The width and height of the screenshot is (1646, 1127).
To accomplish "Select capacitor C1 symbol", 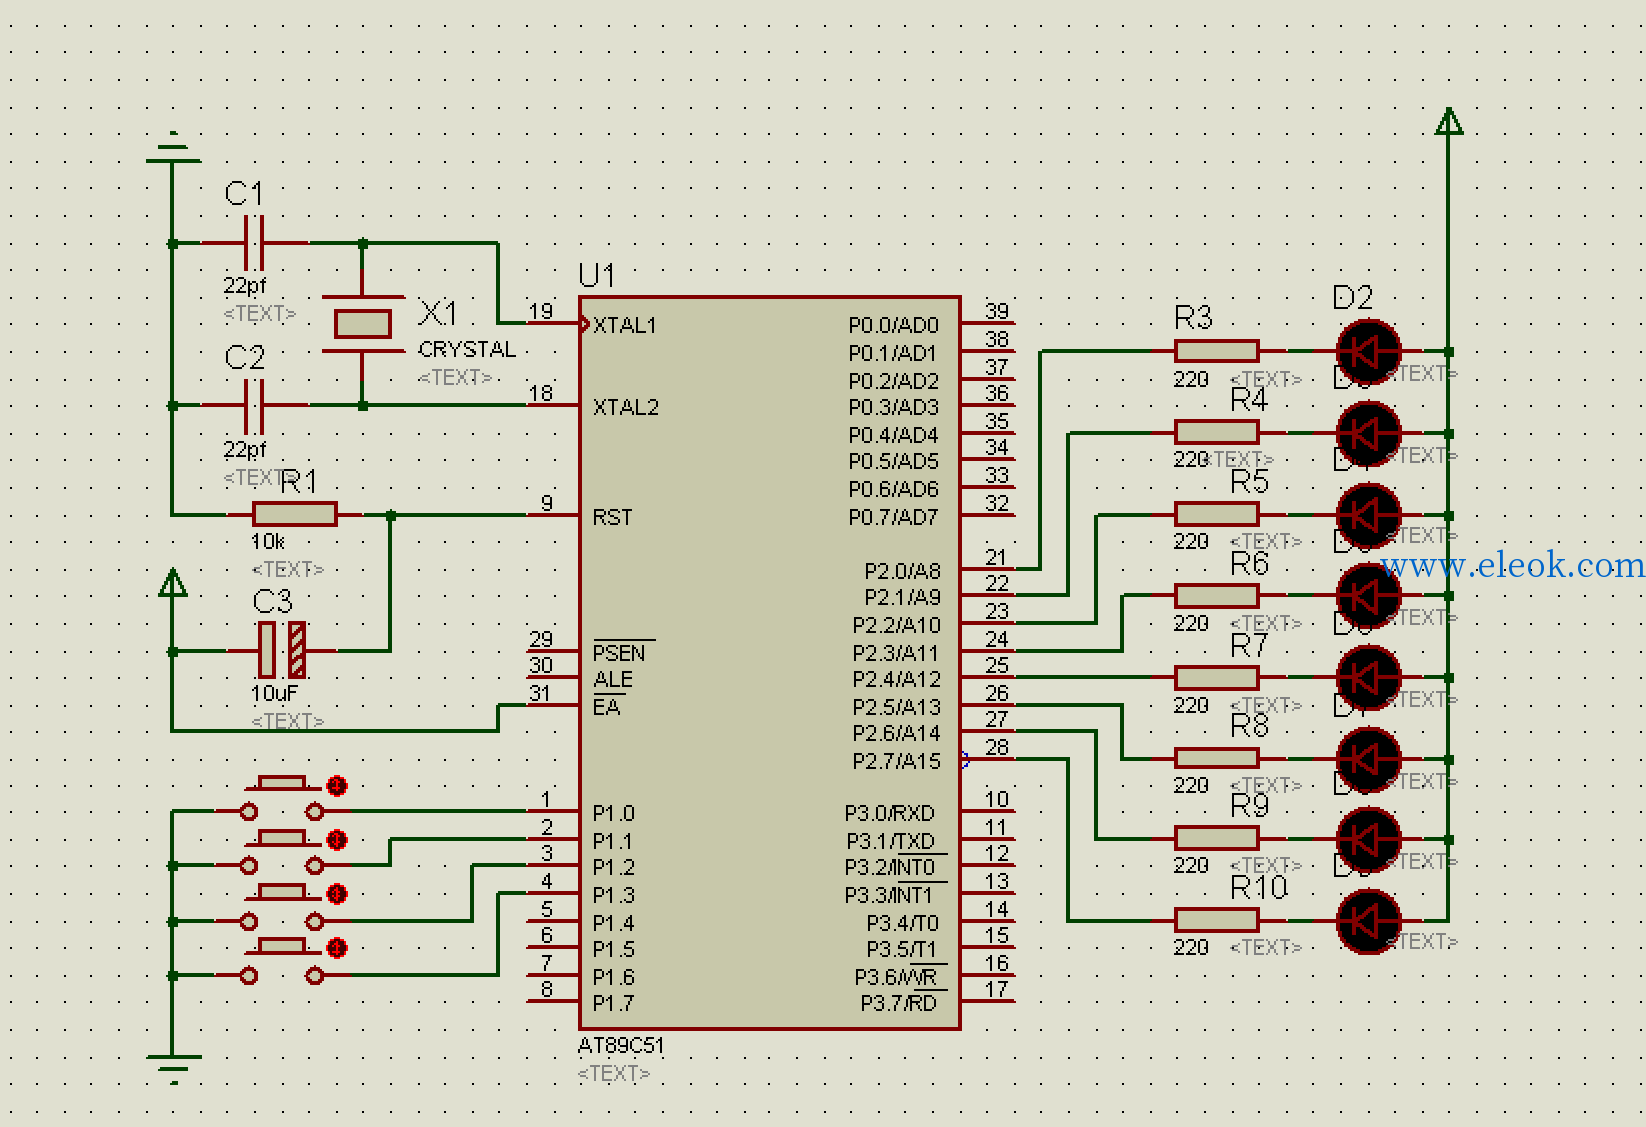I will pyautogui.click(x=254, y=243).
